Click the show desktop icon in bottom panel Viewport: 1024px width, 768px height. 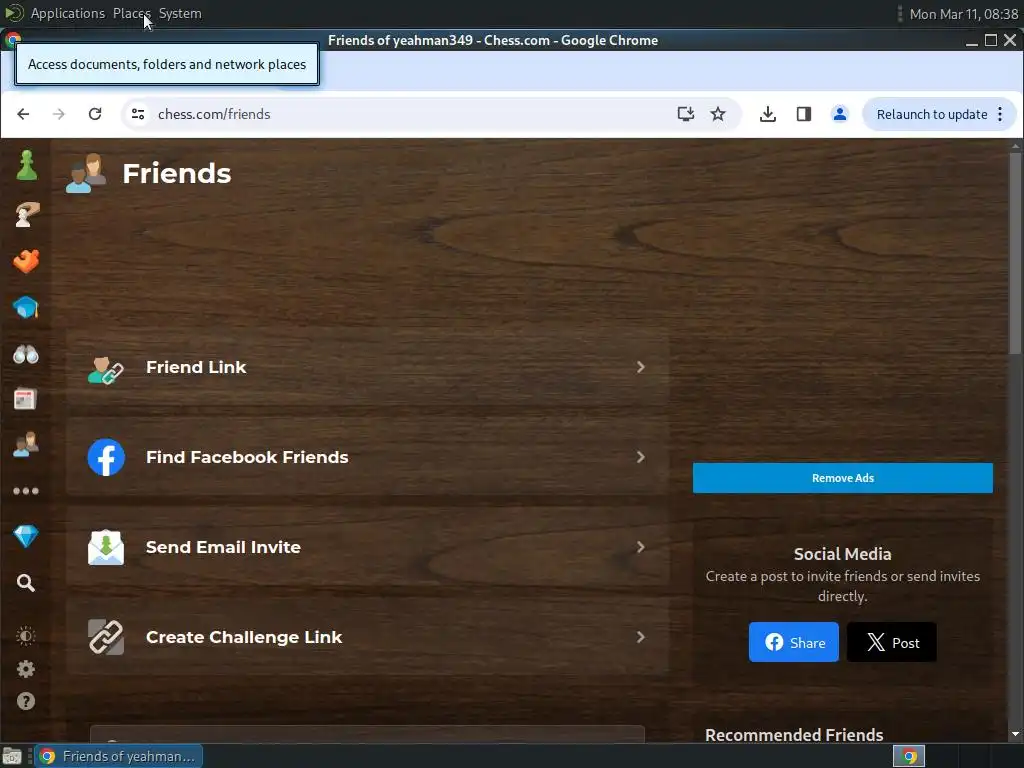(12, 756)
